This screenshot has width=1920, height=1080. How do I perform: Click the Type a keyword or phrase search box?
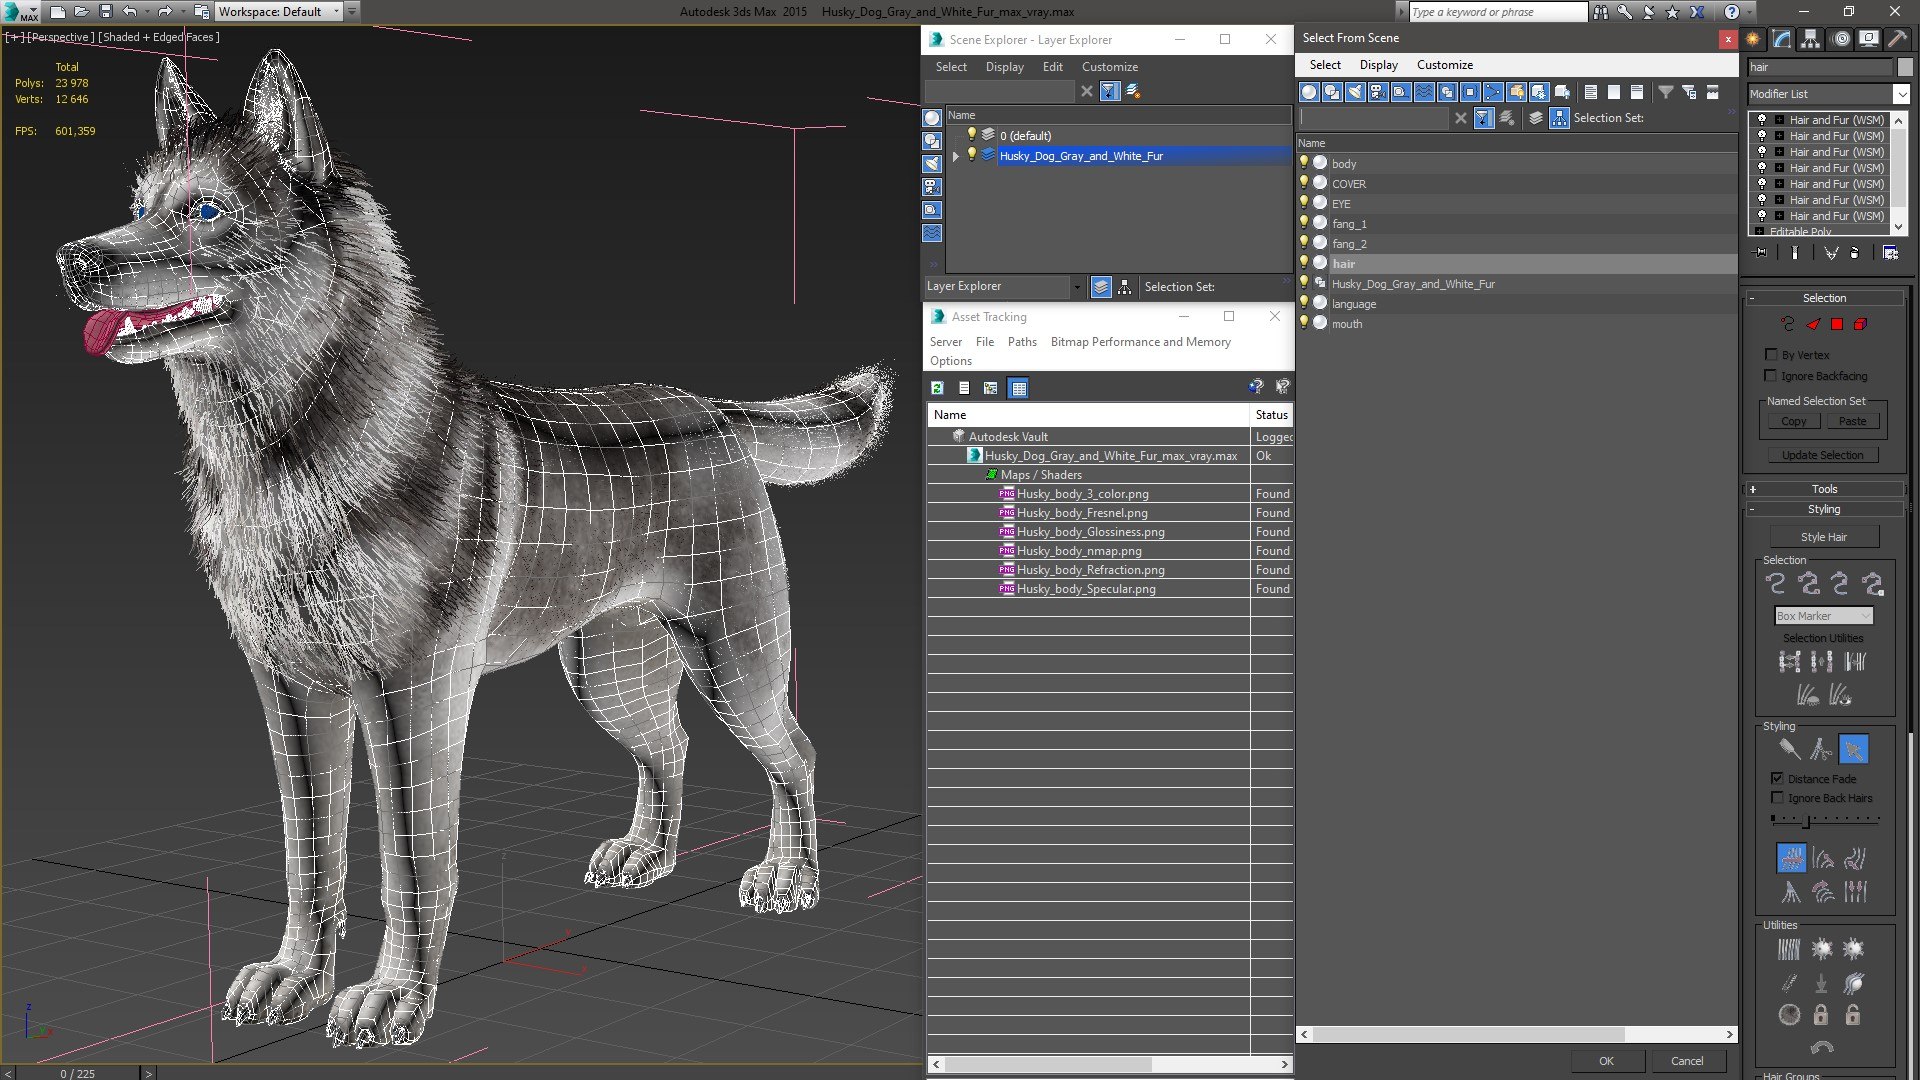click(1497, 12)
